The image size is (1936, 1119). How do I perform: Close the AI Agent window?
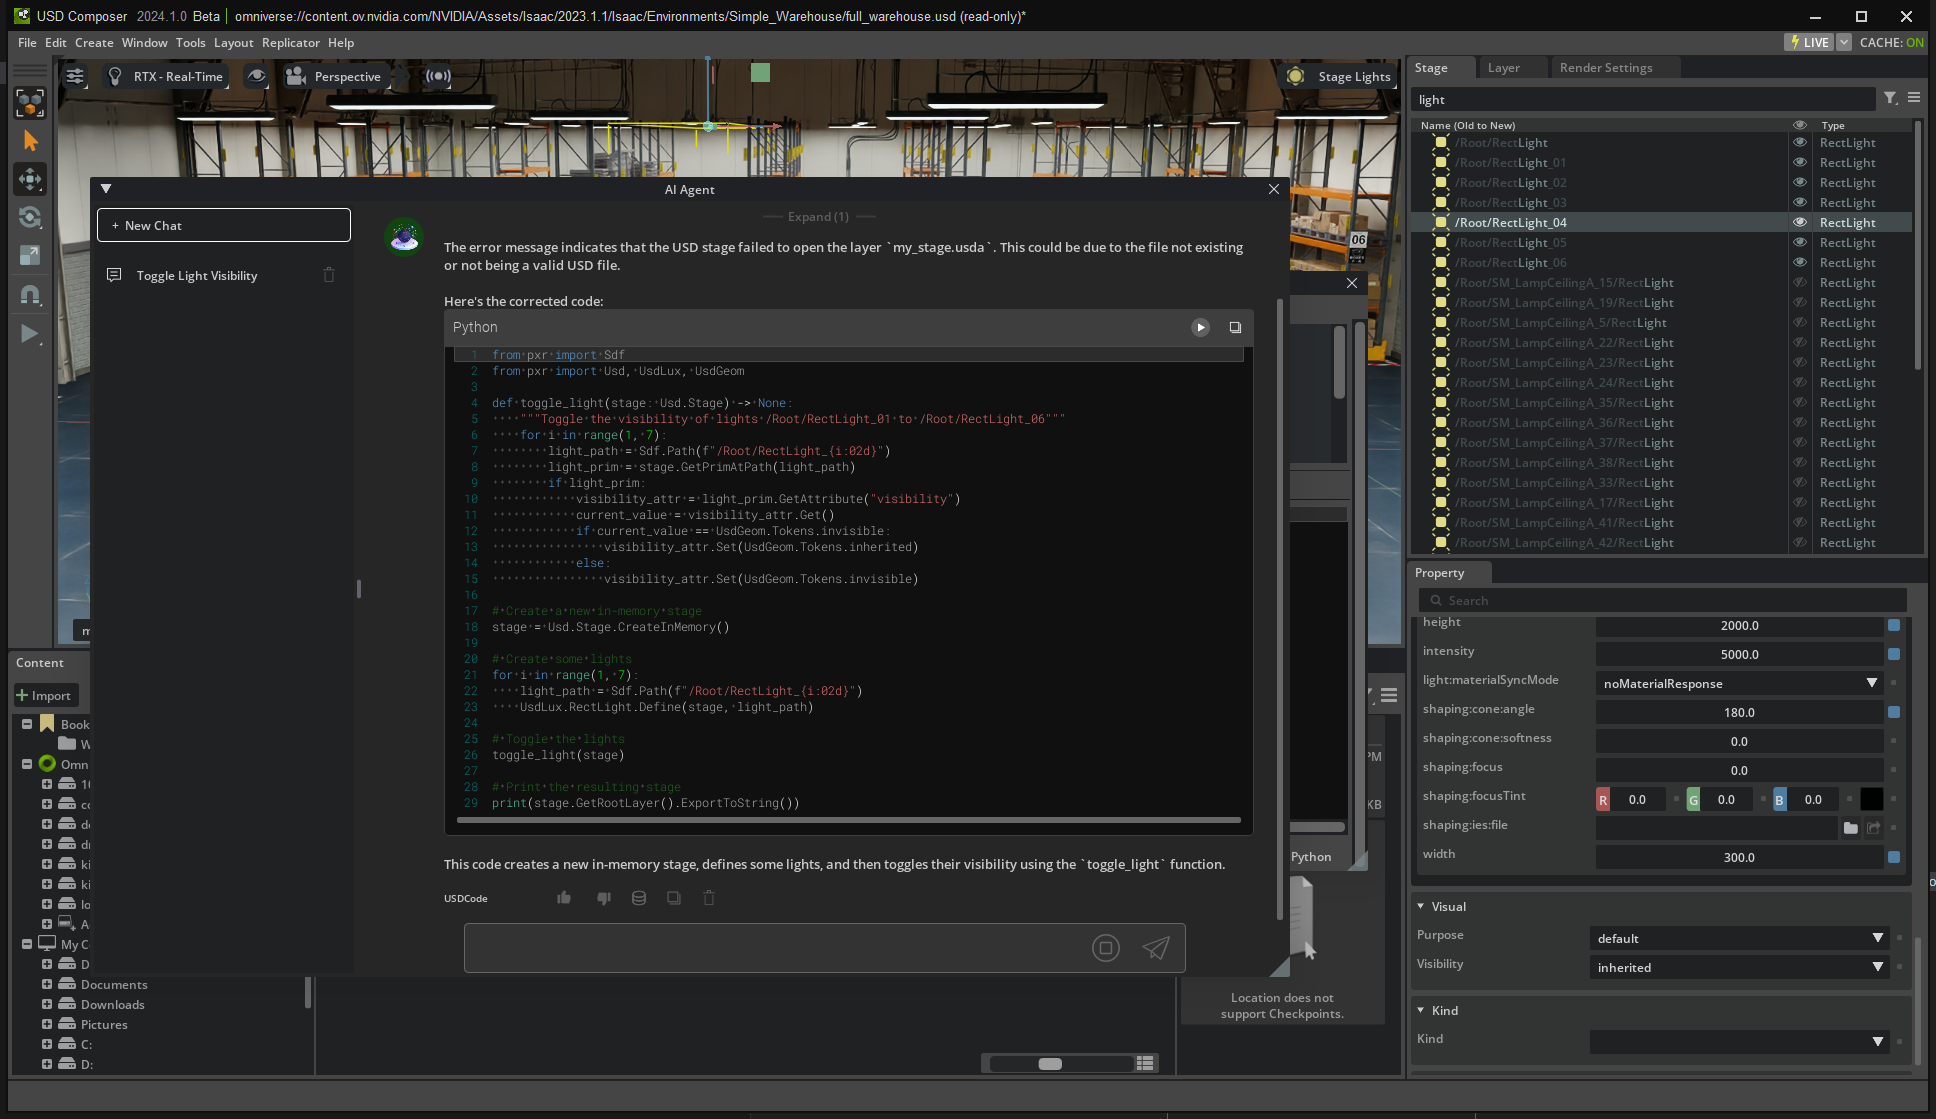(x=1274, y=189)
